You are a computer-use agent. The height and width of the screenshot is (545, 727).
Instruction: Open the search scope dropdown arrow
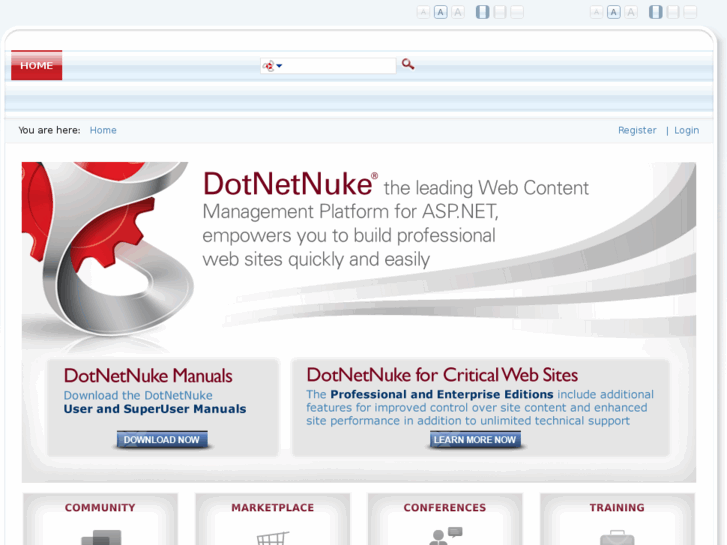tap(279, 66)
